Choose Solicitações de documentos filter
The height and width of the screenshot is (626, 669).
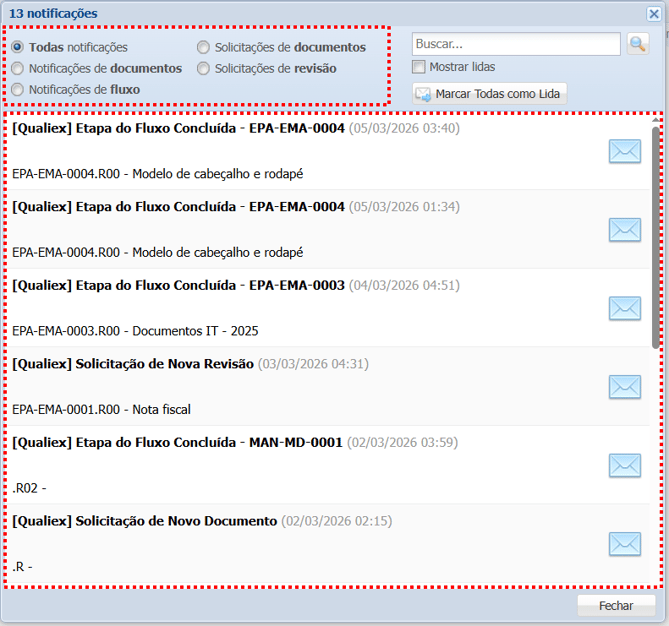204,47
